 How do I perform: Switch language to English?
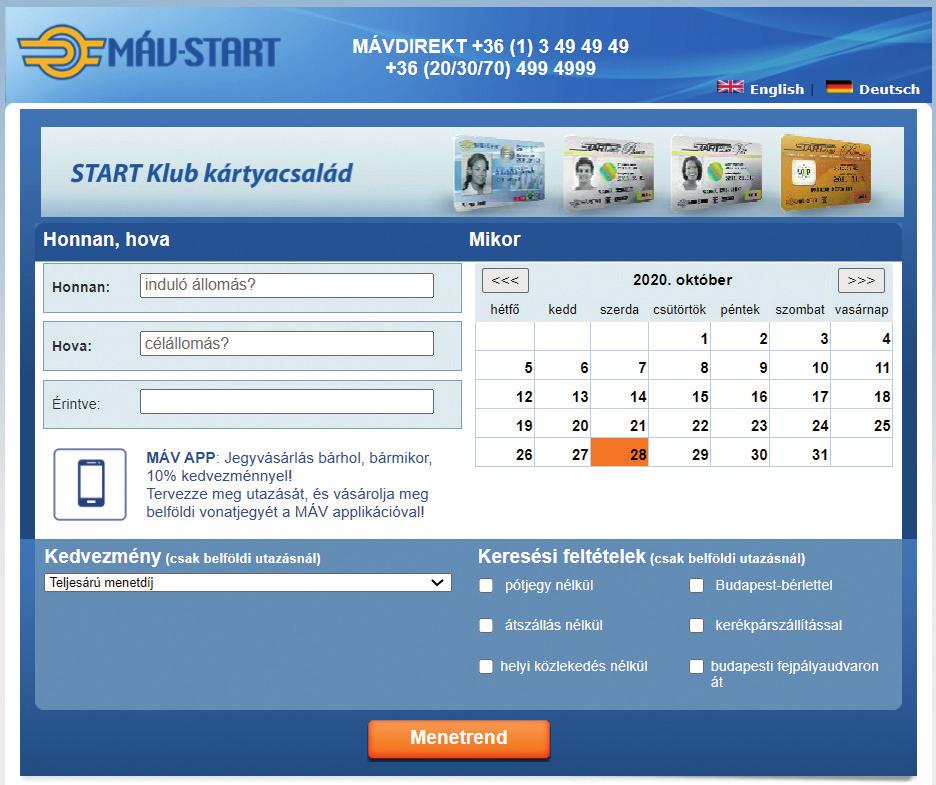777,89
